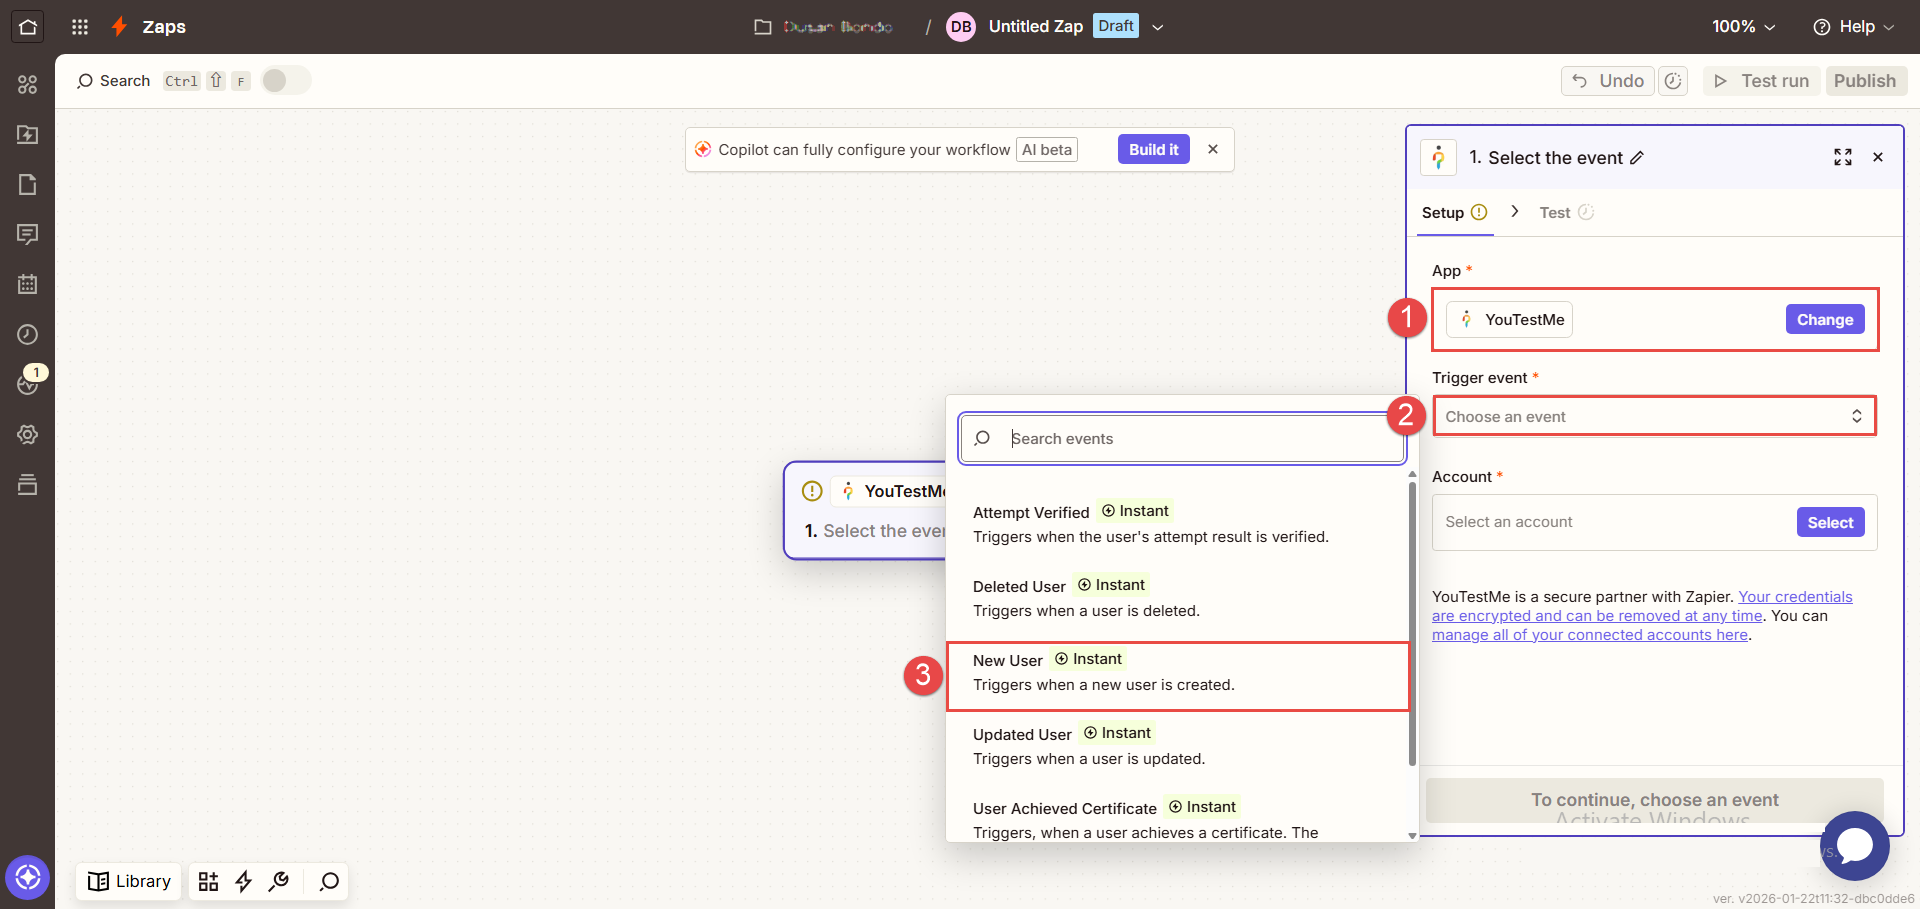Screen dimensions: 1920x909
Task: Click the Zaps heading text
Action: (164, 27)
